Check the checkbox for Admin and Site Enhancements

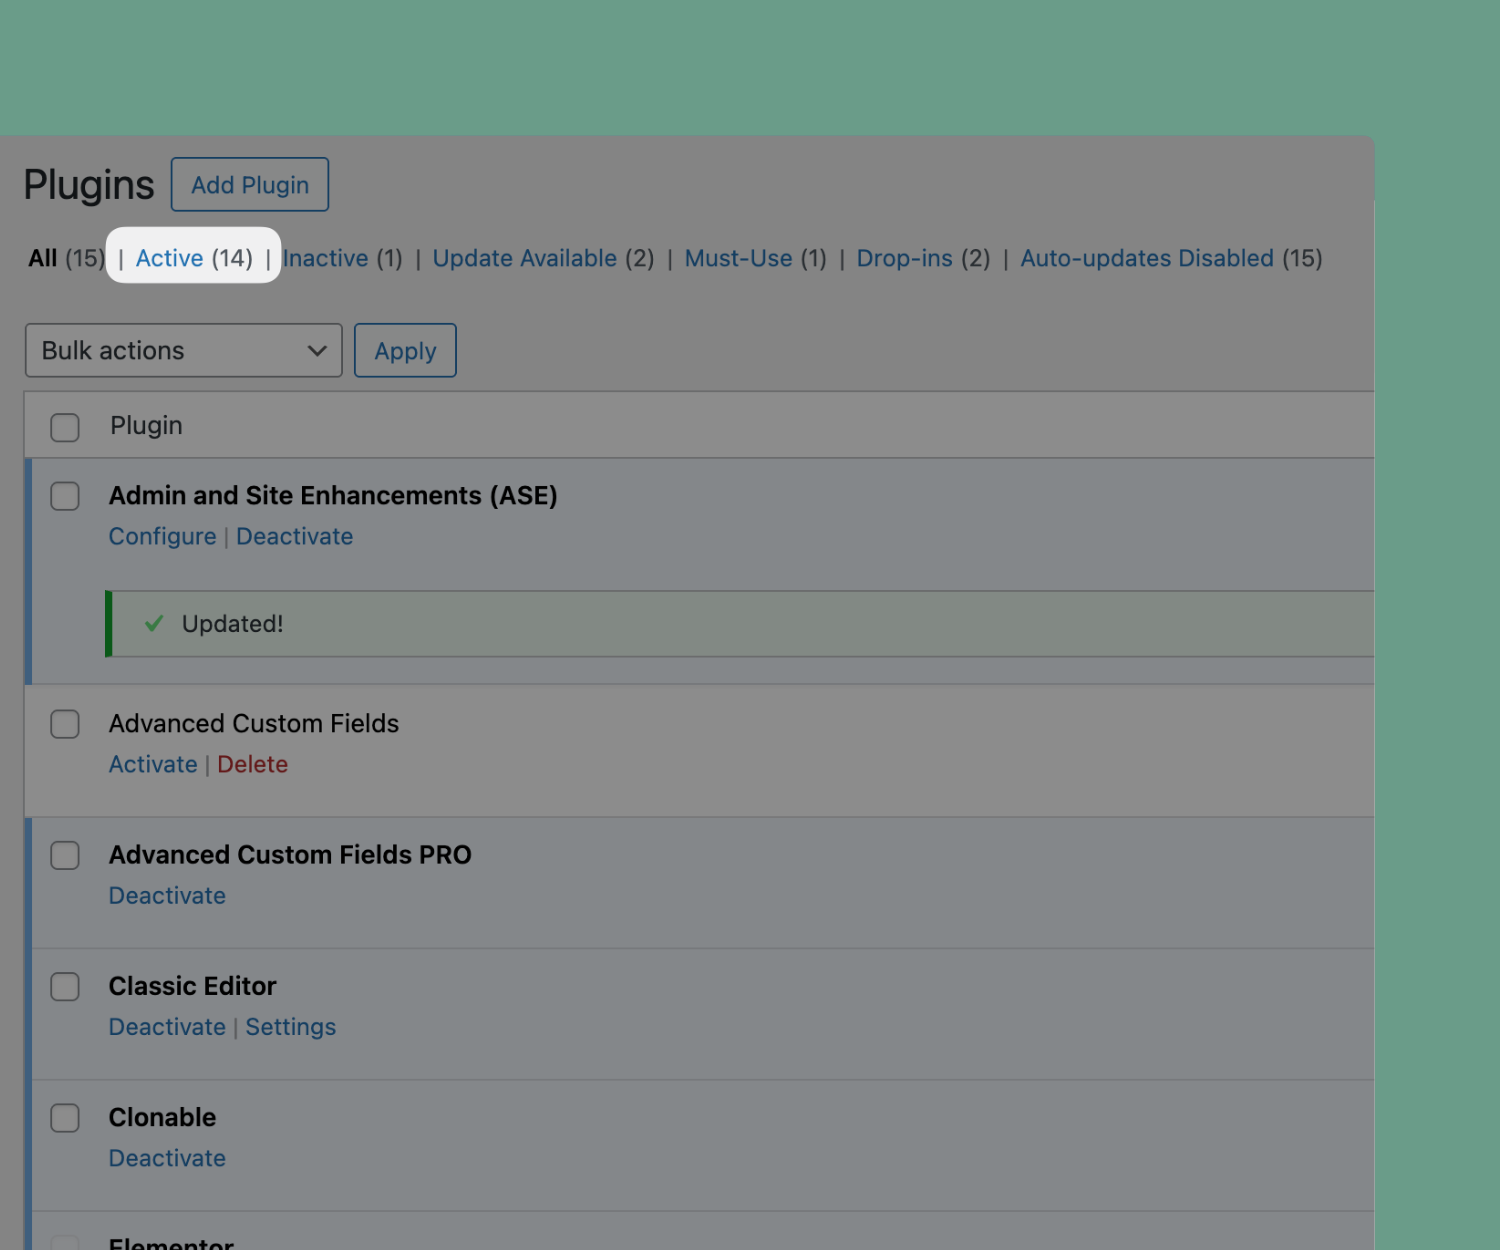(x=64, y=496)
